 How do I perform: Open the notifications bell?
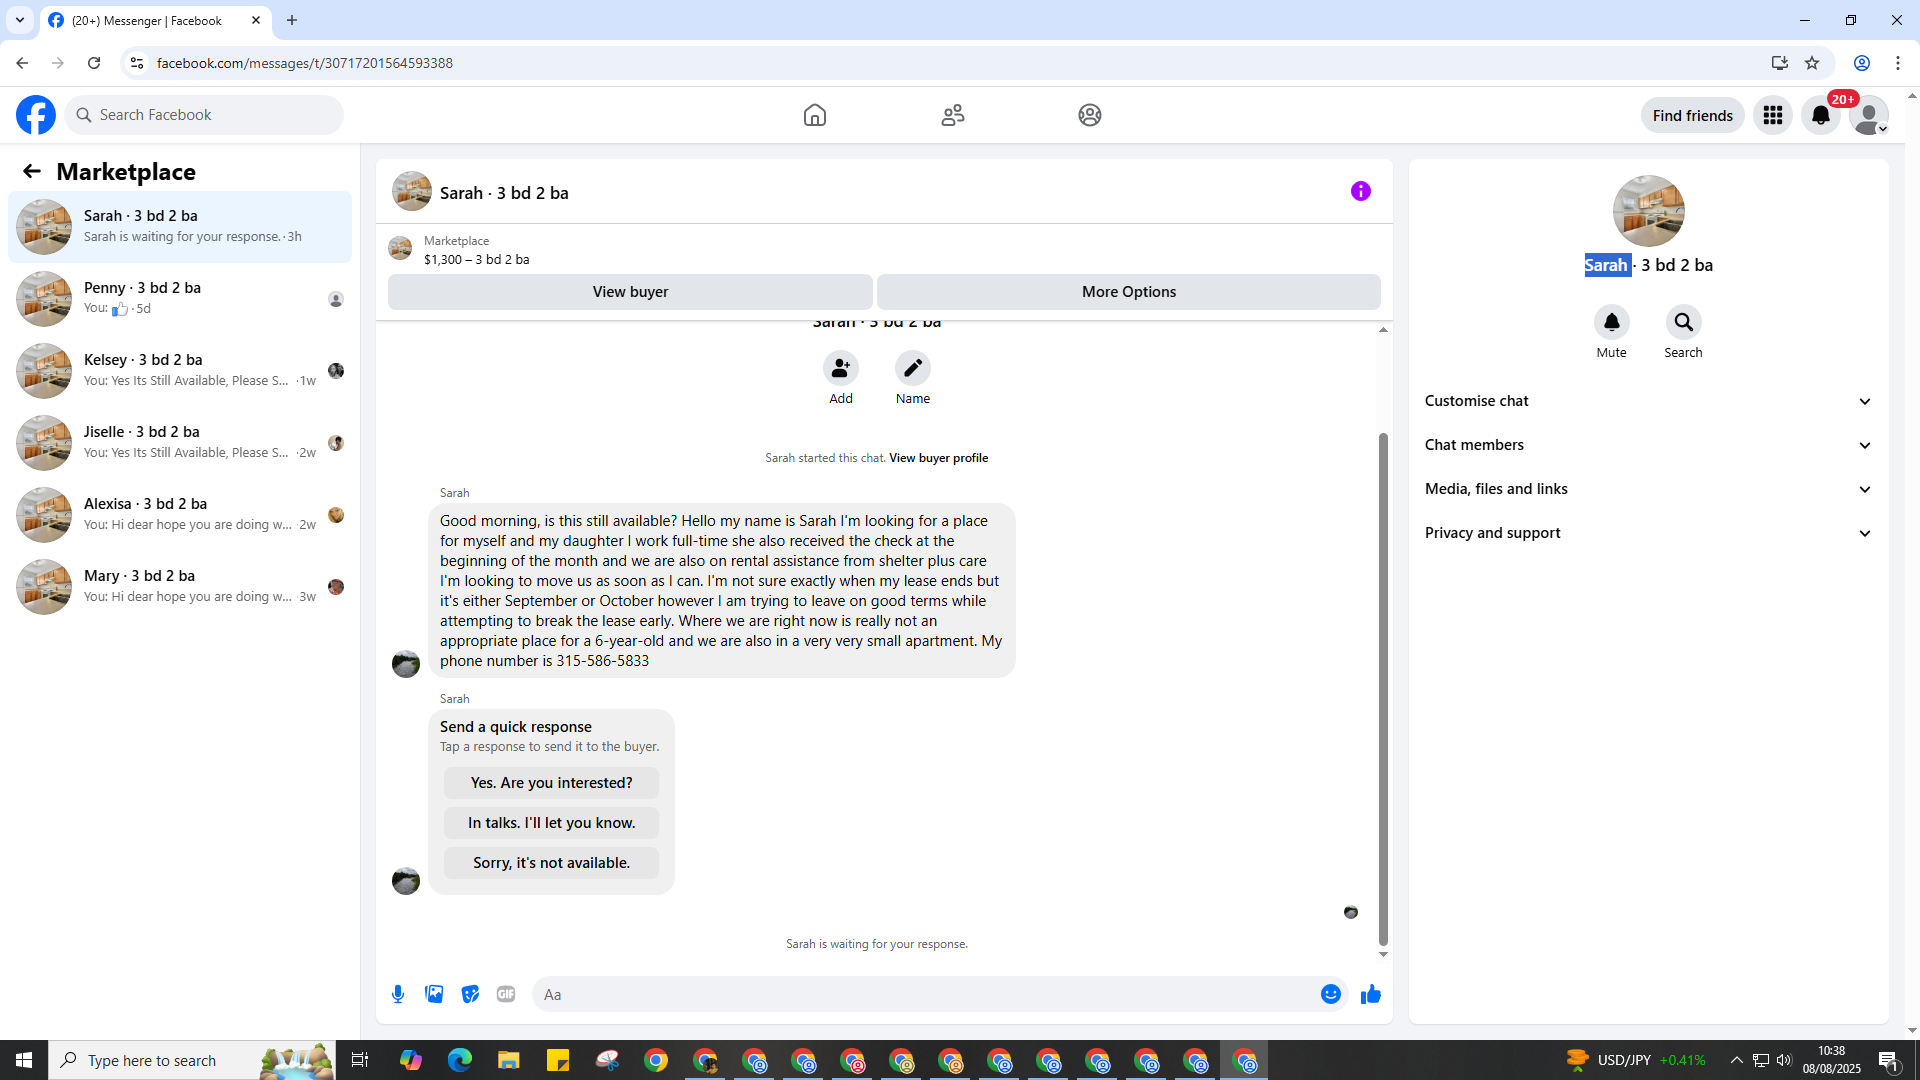[x=1820, y=115]
